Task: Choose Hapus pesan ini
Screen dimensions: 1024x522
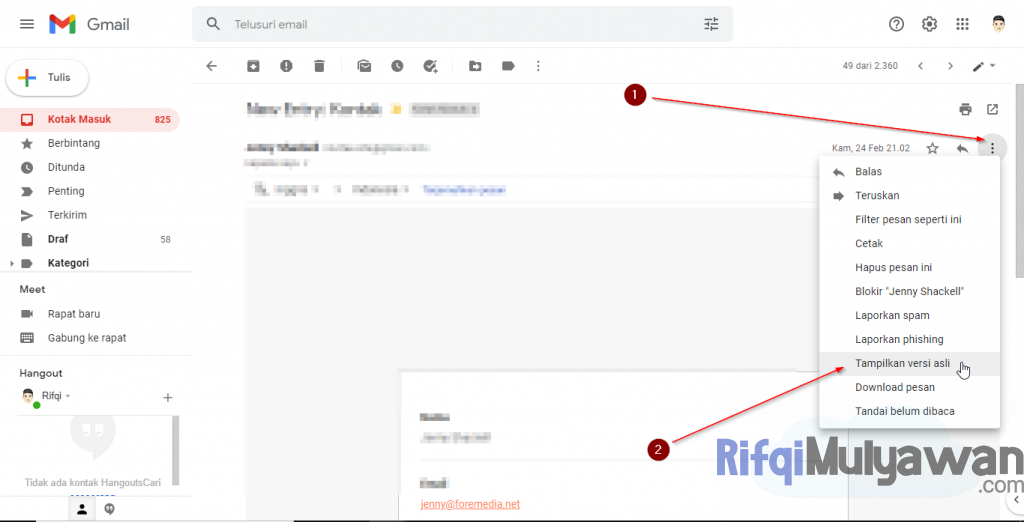Action: [x=909, y=267]
